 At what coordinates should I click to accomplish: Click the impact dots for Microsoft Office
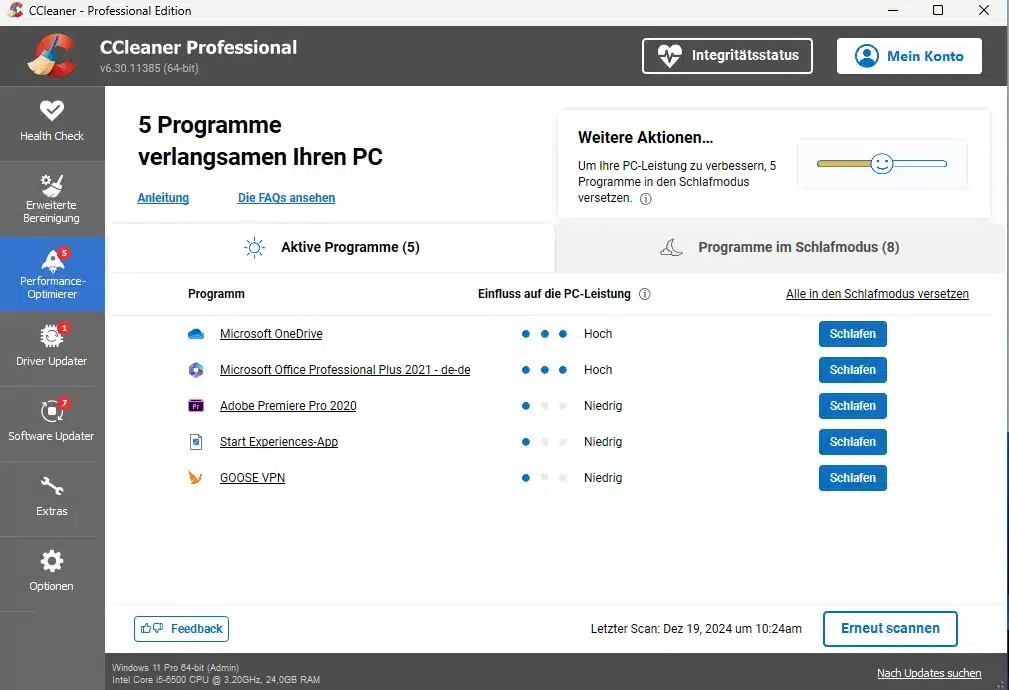tap(544, 370)
